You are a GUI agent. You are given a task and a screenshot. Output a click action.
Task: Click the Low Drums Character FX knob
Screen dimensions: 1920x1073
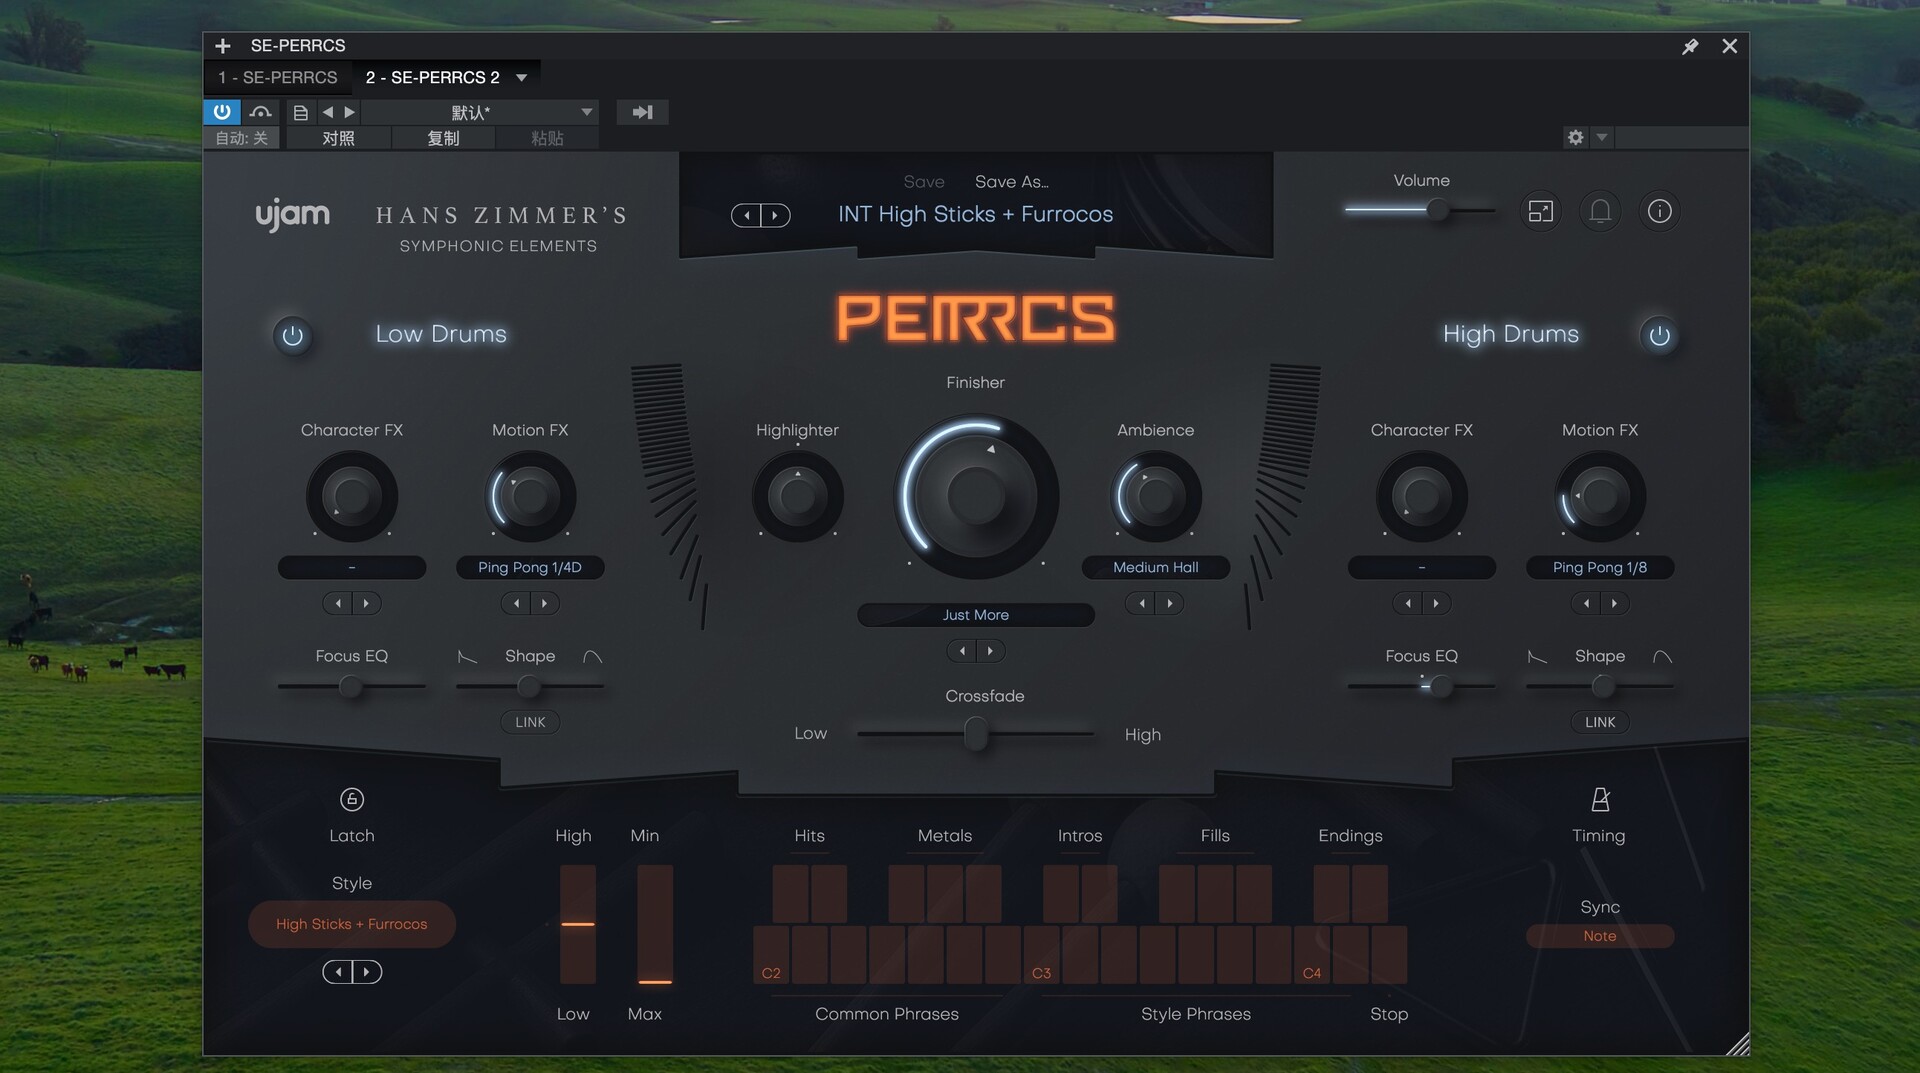352,496
